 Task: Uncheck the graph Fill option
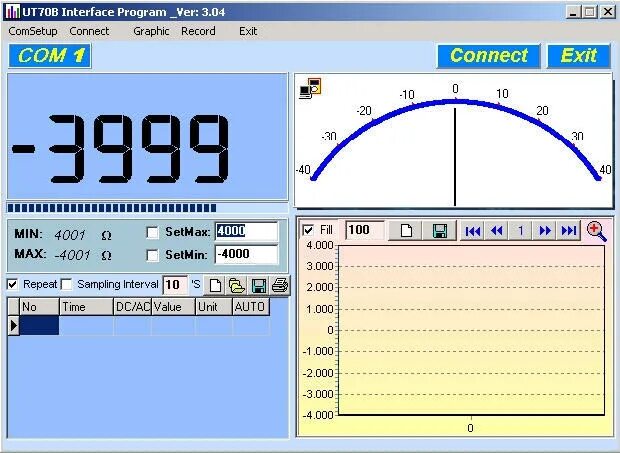click(308, 230)
